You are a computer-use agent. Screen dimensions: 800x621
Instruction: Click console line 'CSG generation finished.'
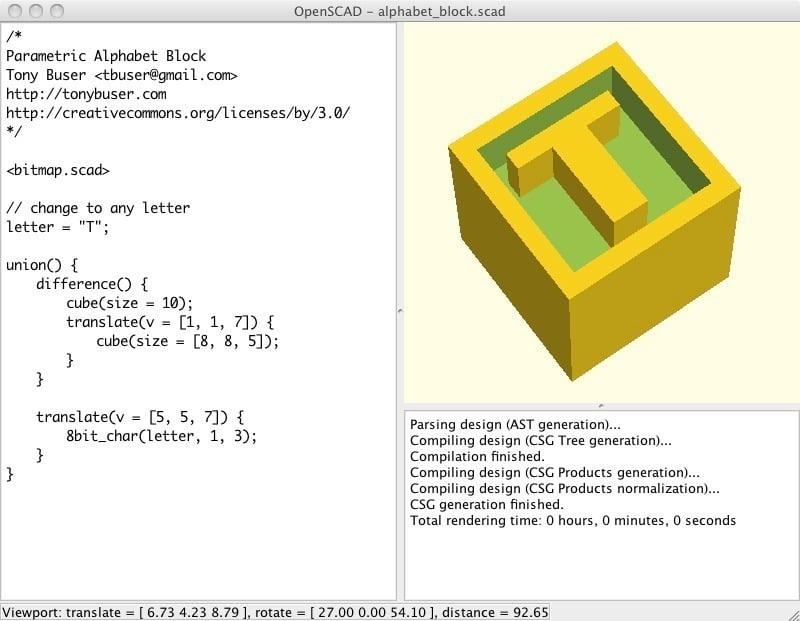pyautogui.click(x=487, y=504)
